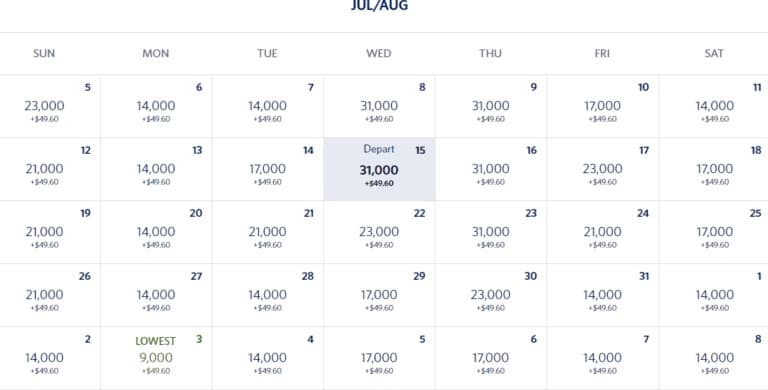
Task: Choose Thursday July 23 fare 31,000
Action: tap(491, 232)
